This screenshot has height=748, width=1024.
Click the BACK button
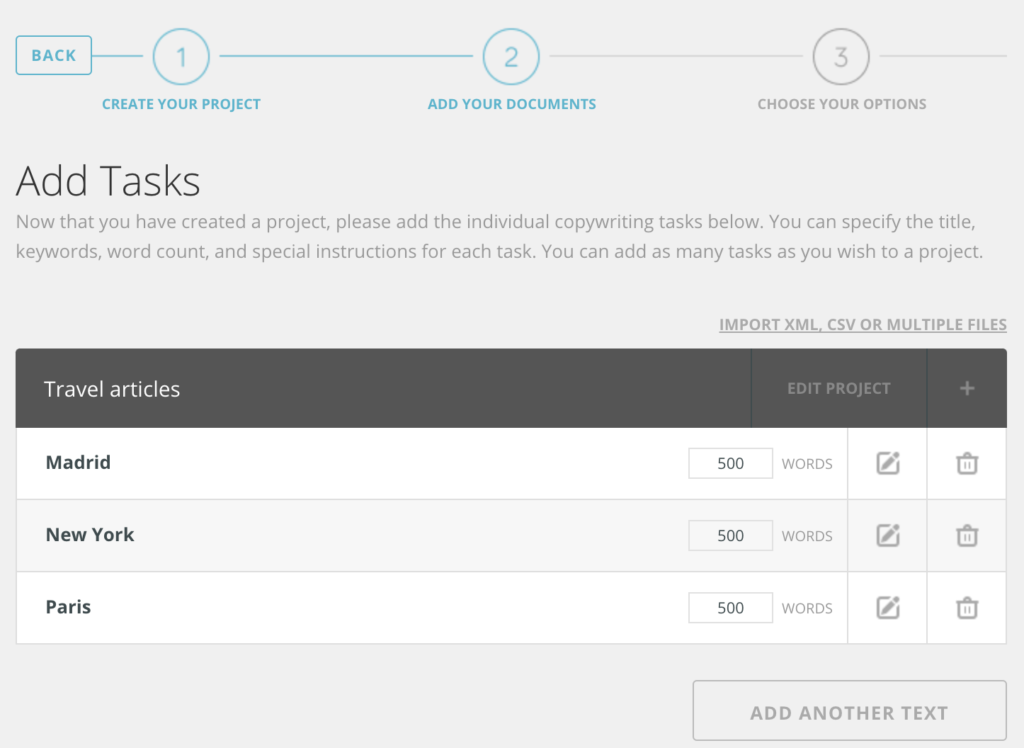pyautogui.click(x=53, y=55)
